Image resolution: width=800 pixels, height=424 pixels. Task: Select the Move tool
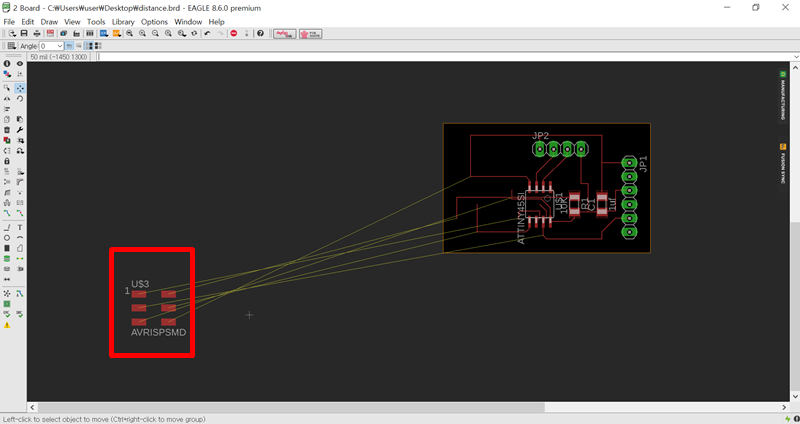point(20,88)
